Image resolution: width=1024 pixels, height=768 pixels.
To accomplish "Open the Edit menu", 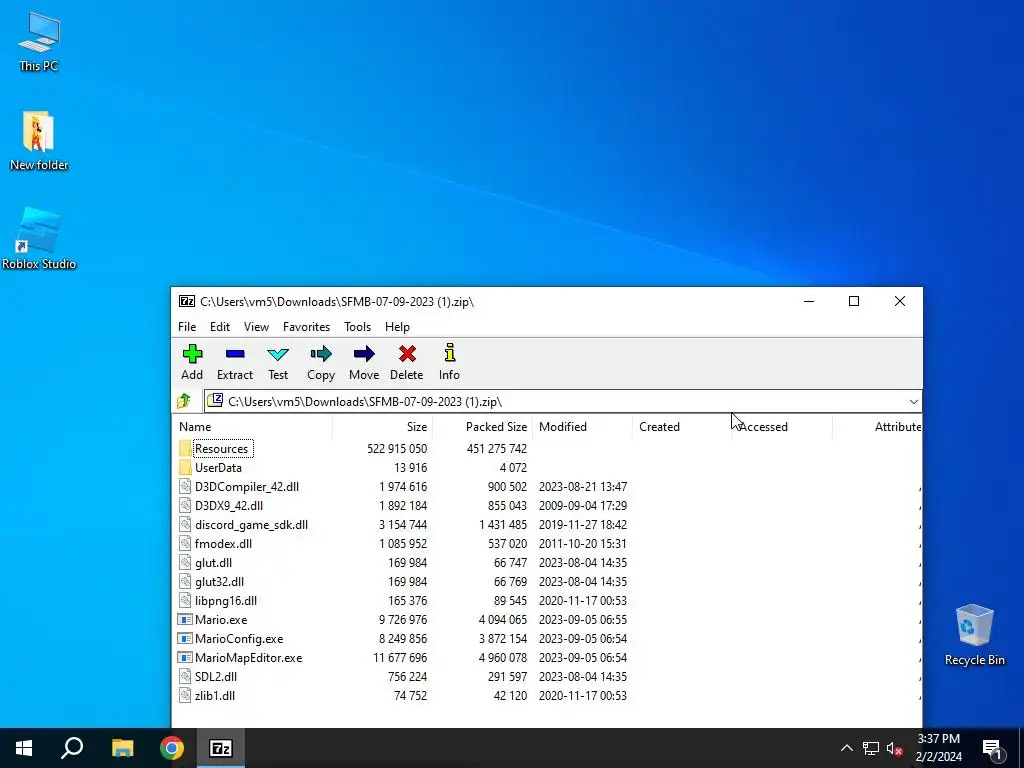I will (x=219, y=327).
